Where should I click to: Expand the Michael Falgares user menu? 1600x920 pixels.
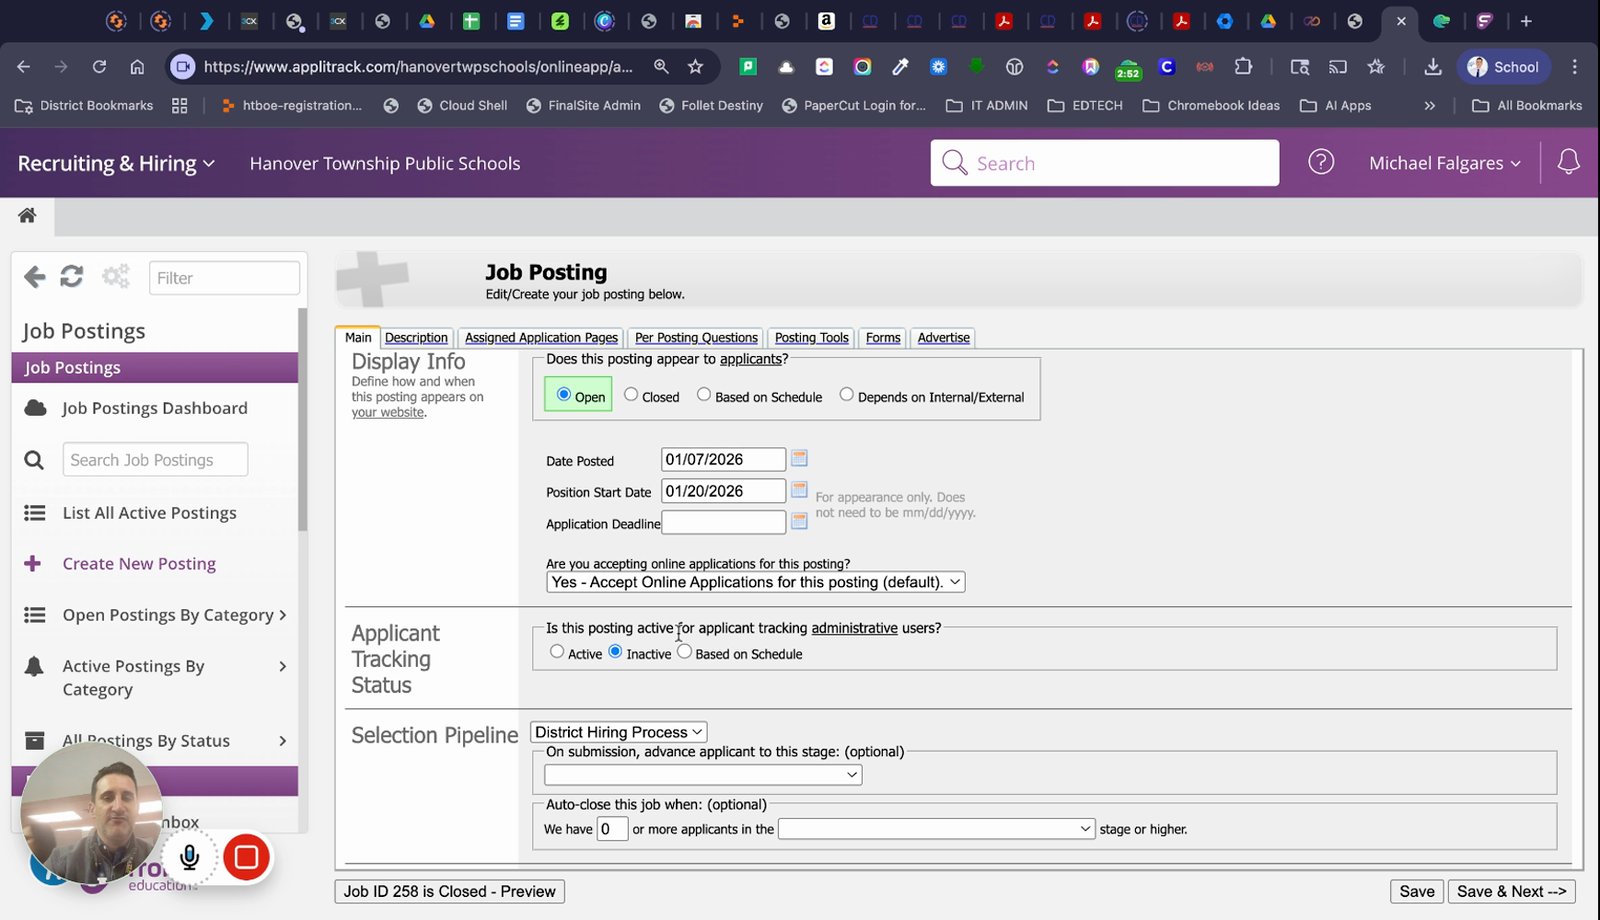coord(1445,163)
